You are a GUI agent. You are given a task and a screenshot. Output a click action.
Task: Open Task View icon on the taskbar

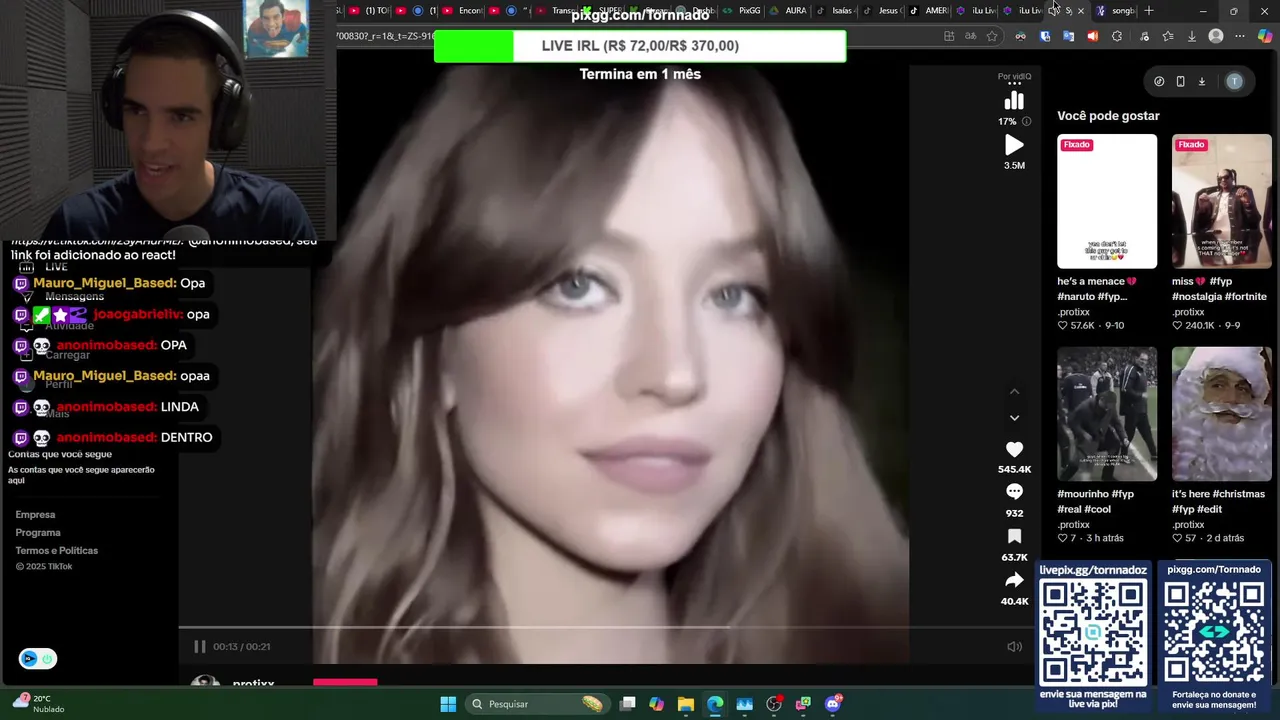(x=627, y=704)
